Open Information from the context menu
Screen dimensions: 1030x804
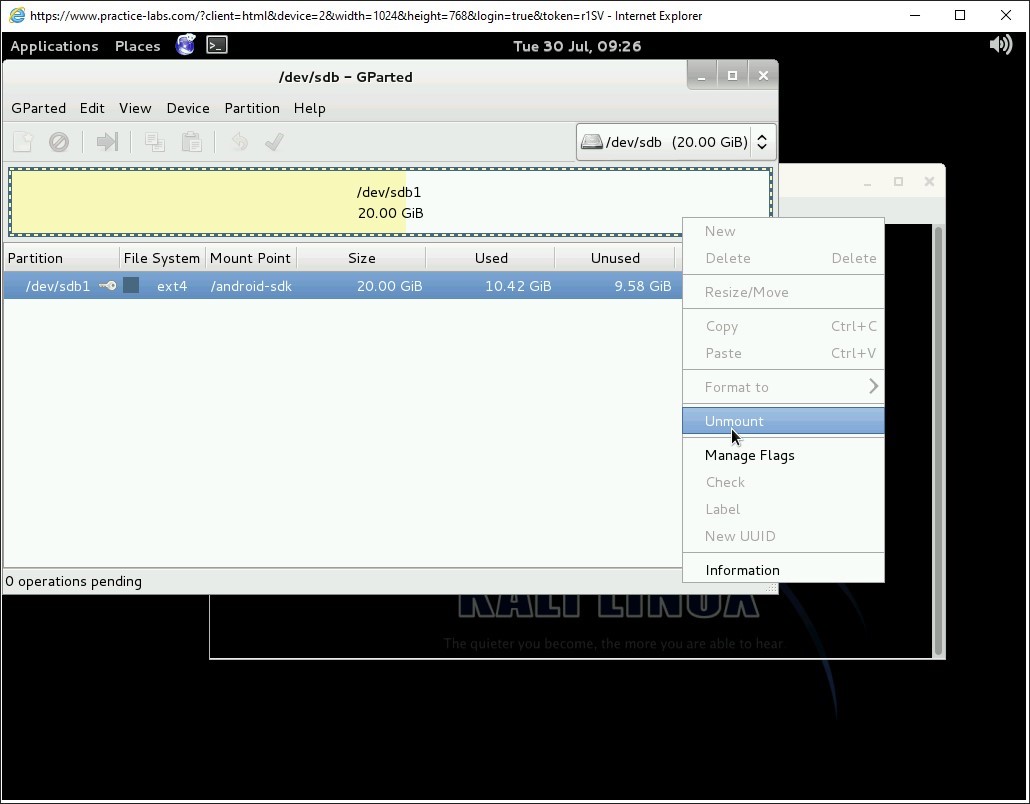742,570
